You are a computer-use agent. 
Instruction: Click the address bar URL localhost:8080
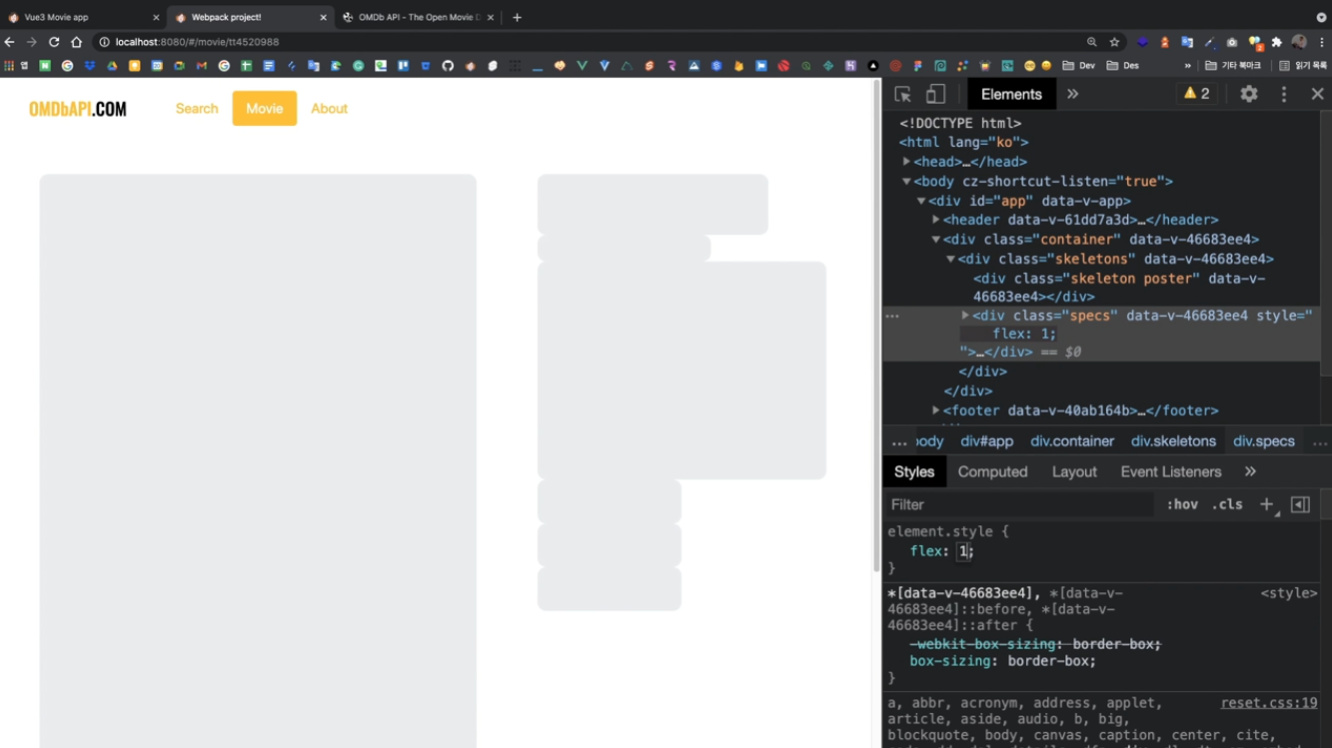tap(197, 42)
